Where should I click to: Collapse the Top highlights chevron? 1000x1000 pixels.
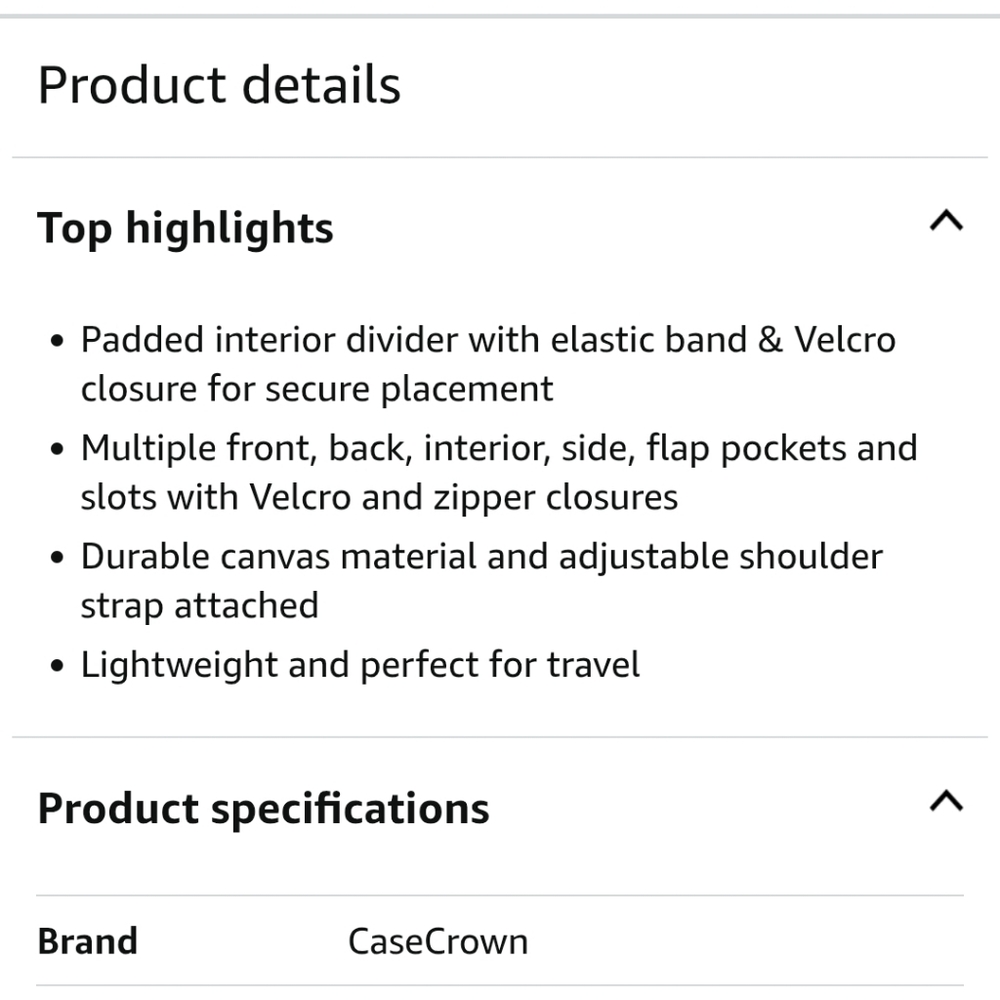tap(946, 221)
